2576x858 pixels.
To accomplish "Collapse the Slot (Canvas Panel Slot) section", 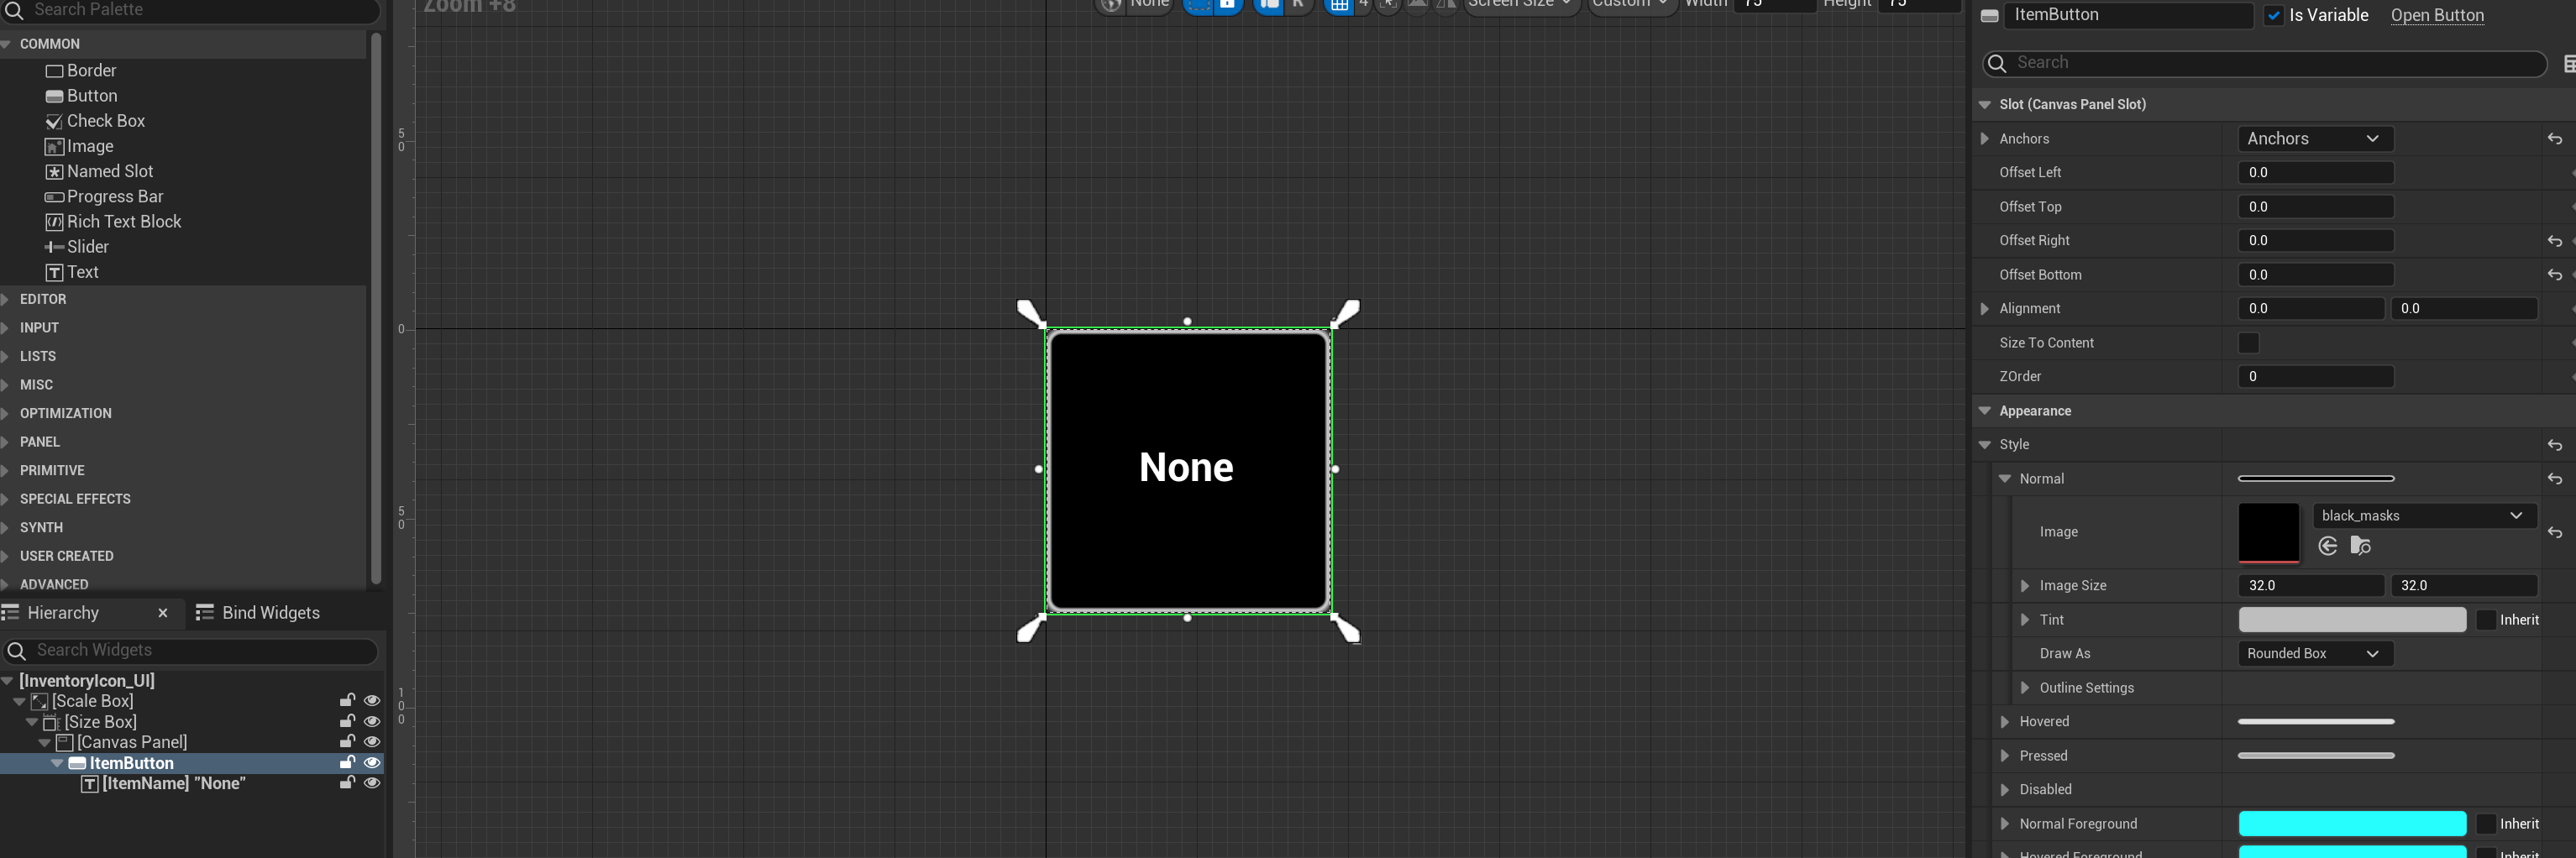I will click(x=1985, y=105).
